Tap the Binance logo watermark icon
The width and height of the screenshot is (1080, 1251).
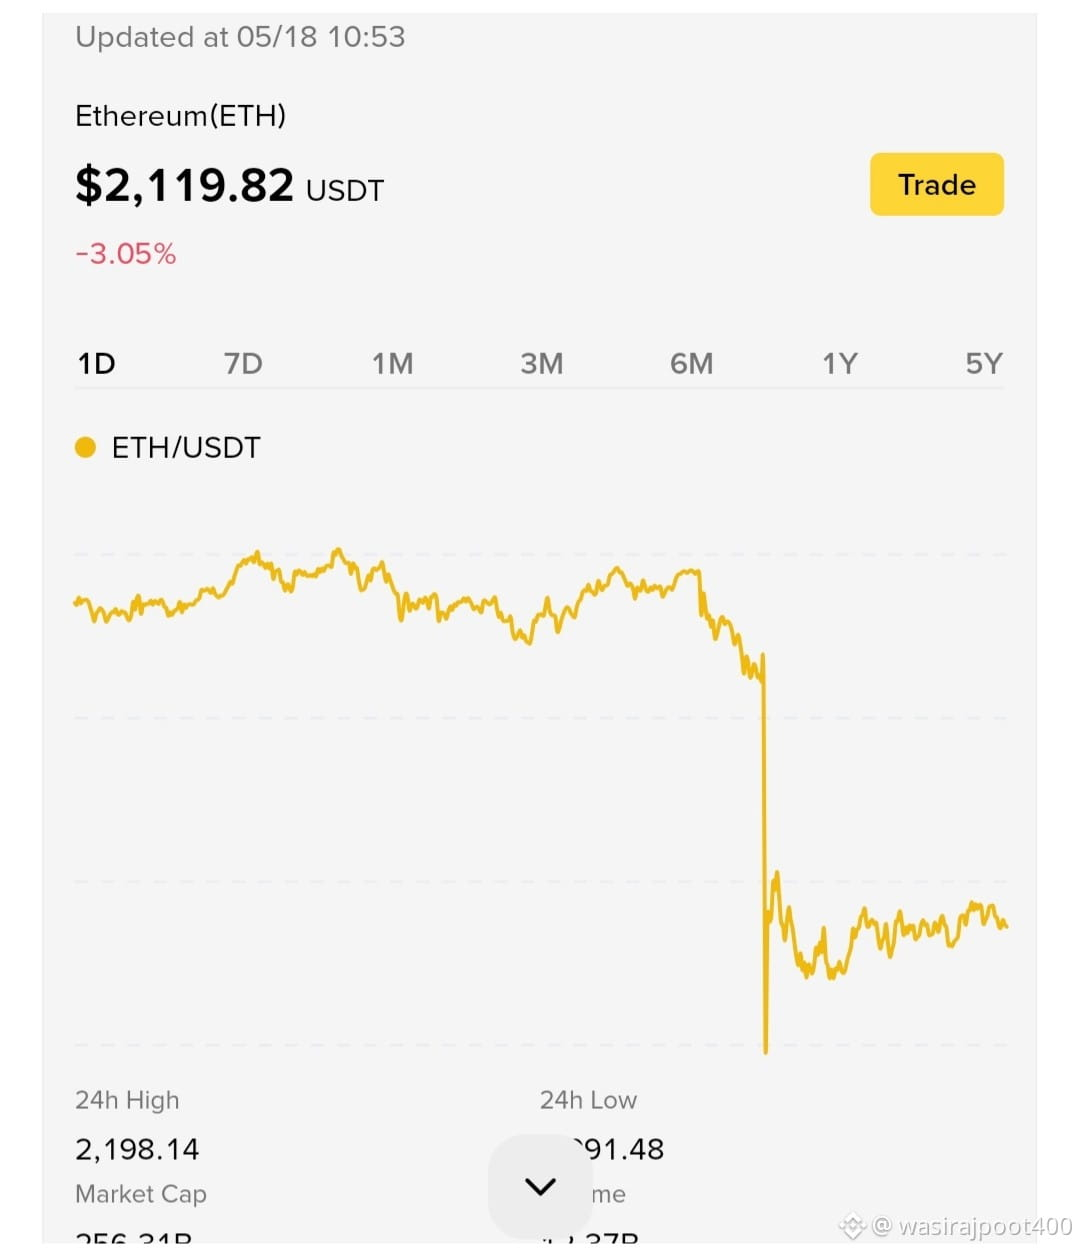852,1225
